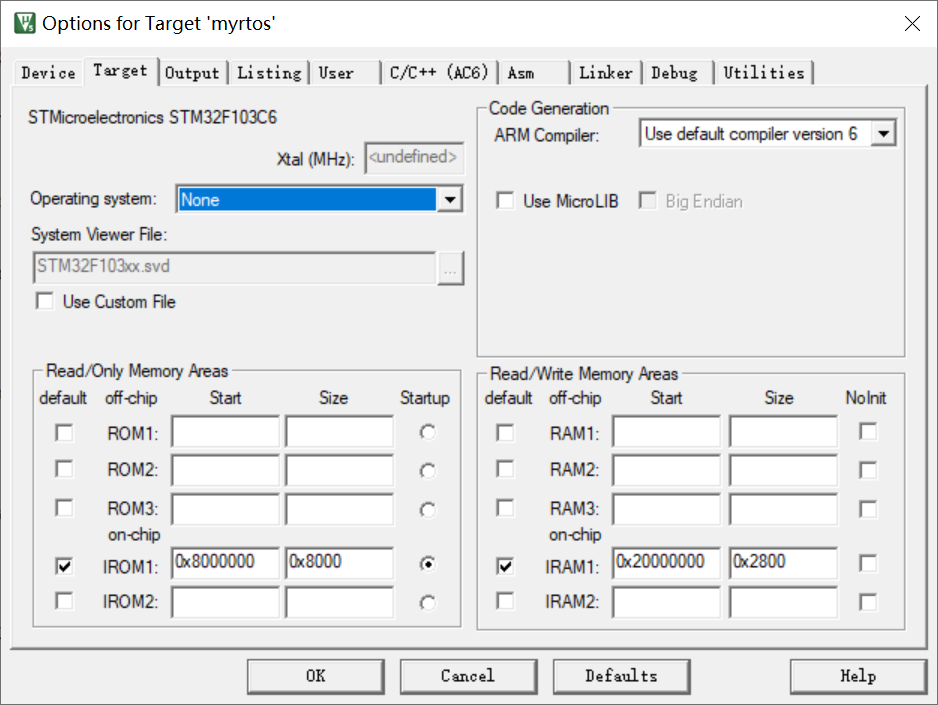Check the ROM2 default checkbox

click(64, 469)
